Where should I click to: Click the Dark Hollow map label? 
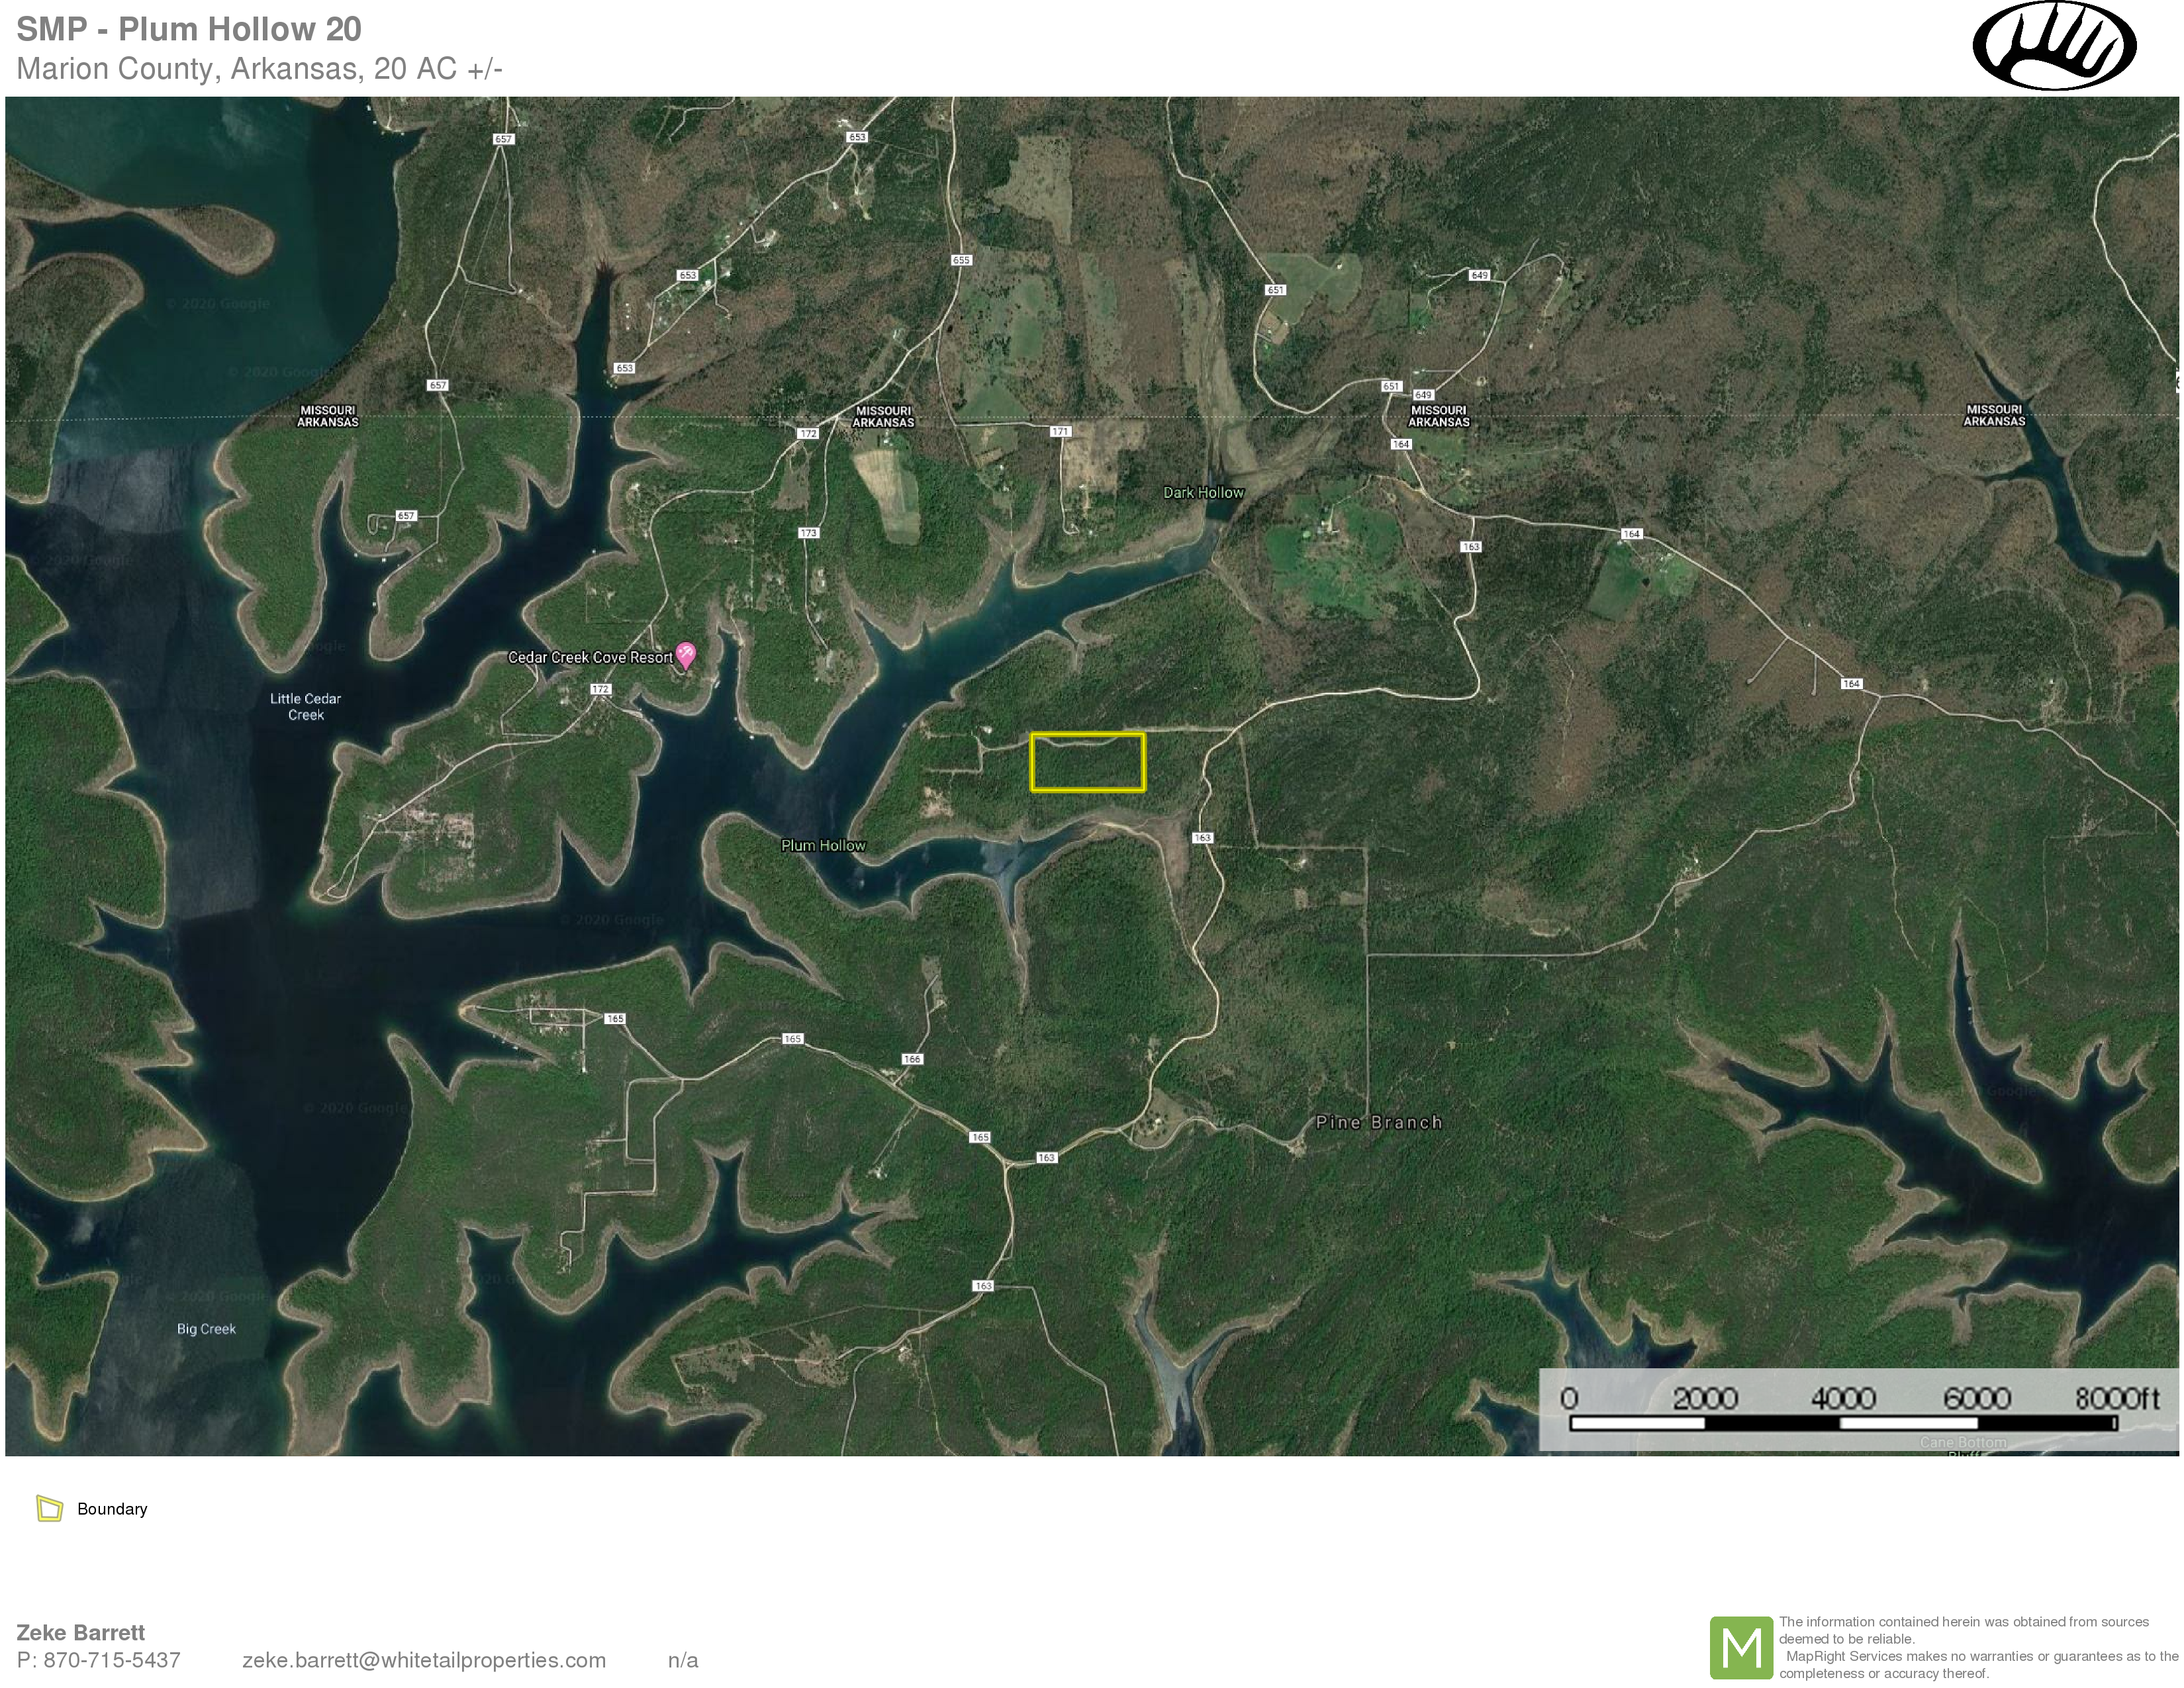click(1203, 492)
